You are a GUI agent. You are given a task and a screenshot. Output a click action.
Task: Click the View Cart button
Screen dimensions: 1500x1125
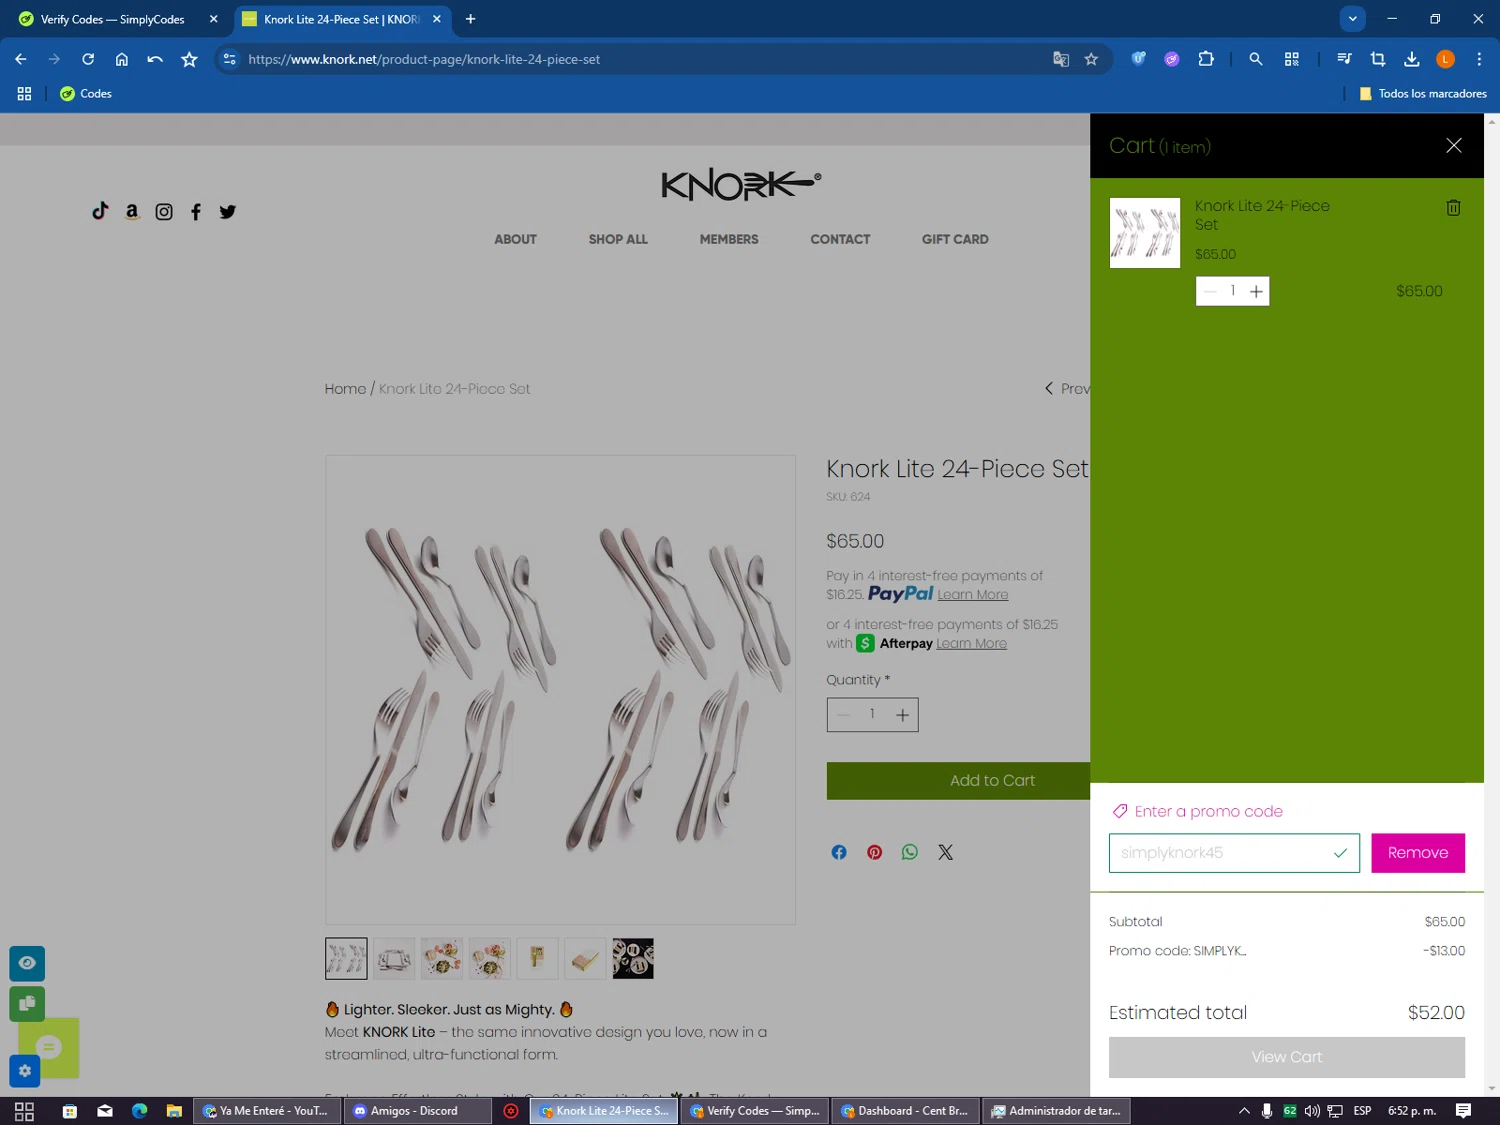[x=1286, y=1057]
